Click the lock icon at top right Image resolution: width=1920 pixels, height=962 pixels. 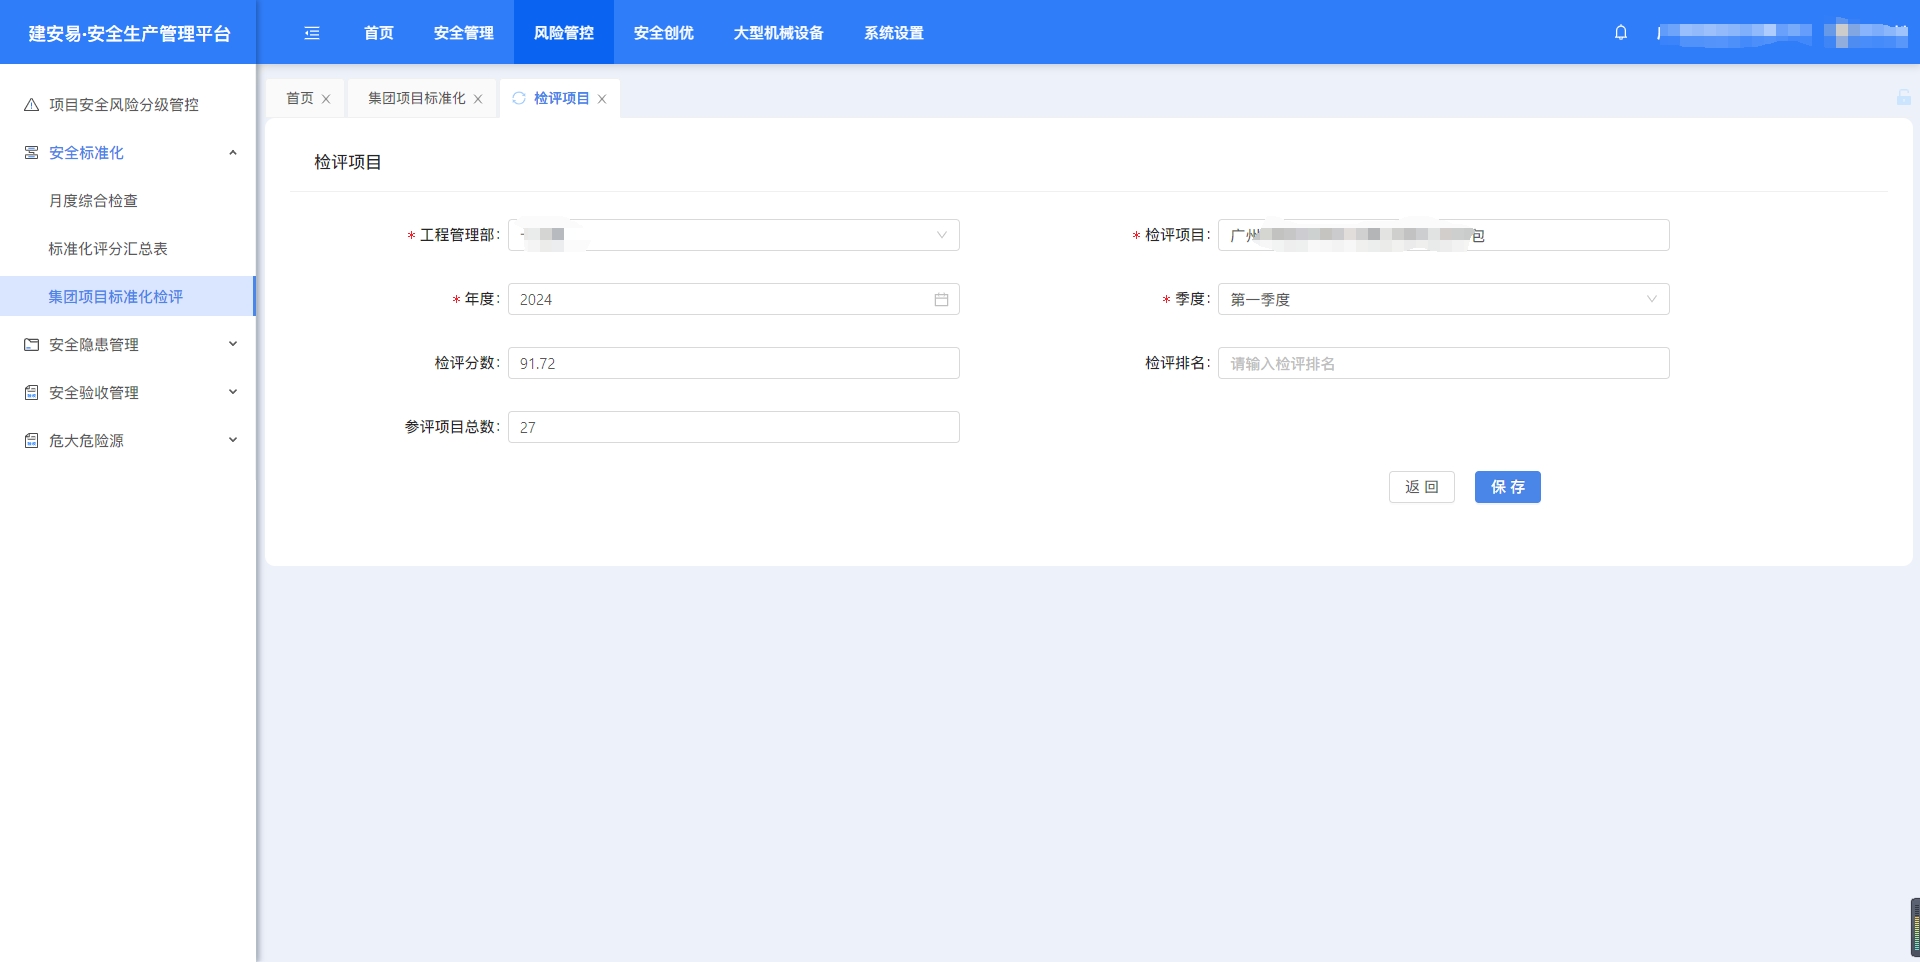click(1903, 97)
